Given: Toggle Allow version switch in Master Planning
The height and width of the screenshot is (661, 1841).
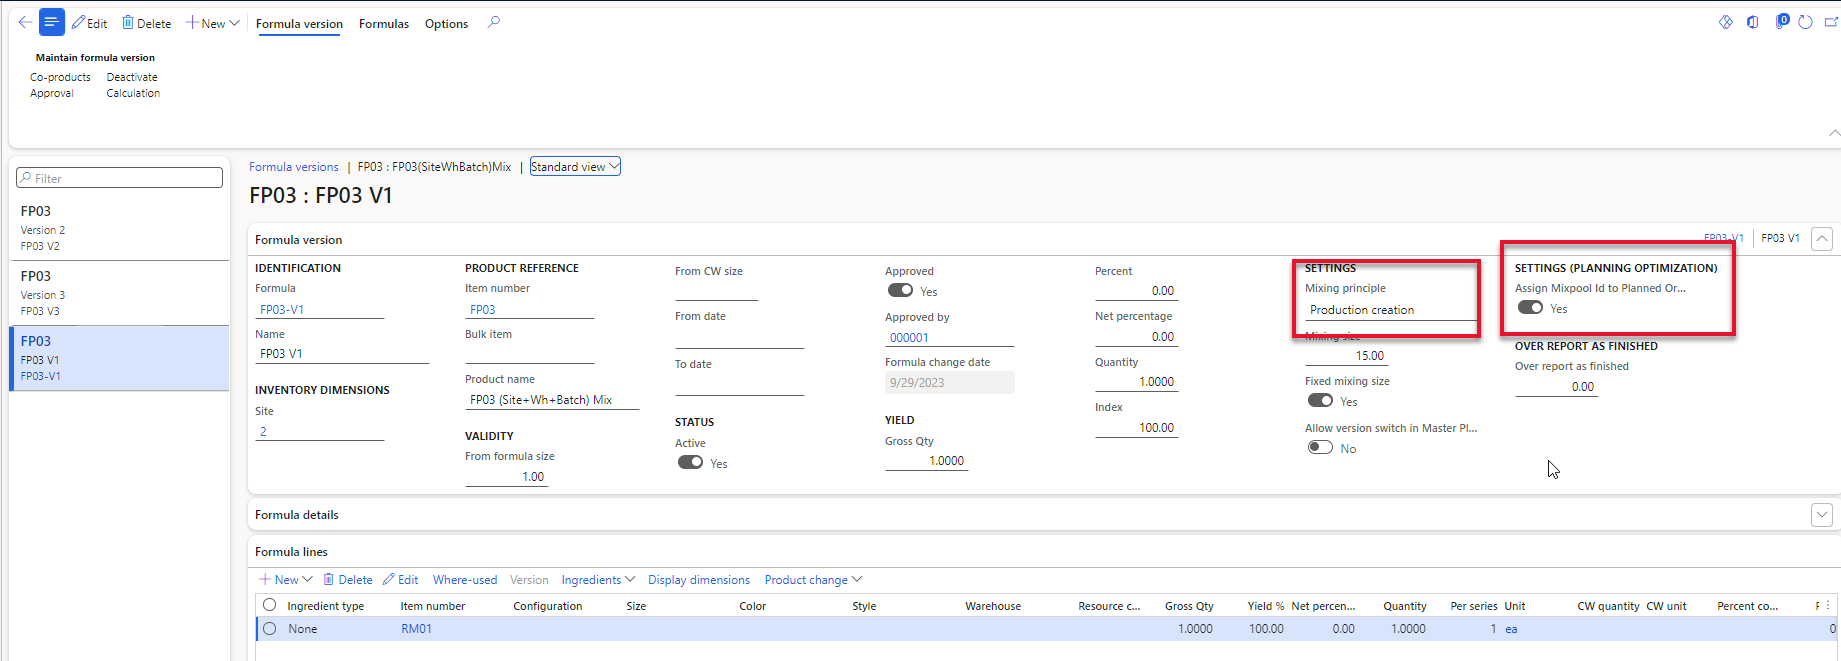Looking at the screenshot, I should point(1320,447).
